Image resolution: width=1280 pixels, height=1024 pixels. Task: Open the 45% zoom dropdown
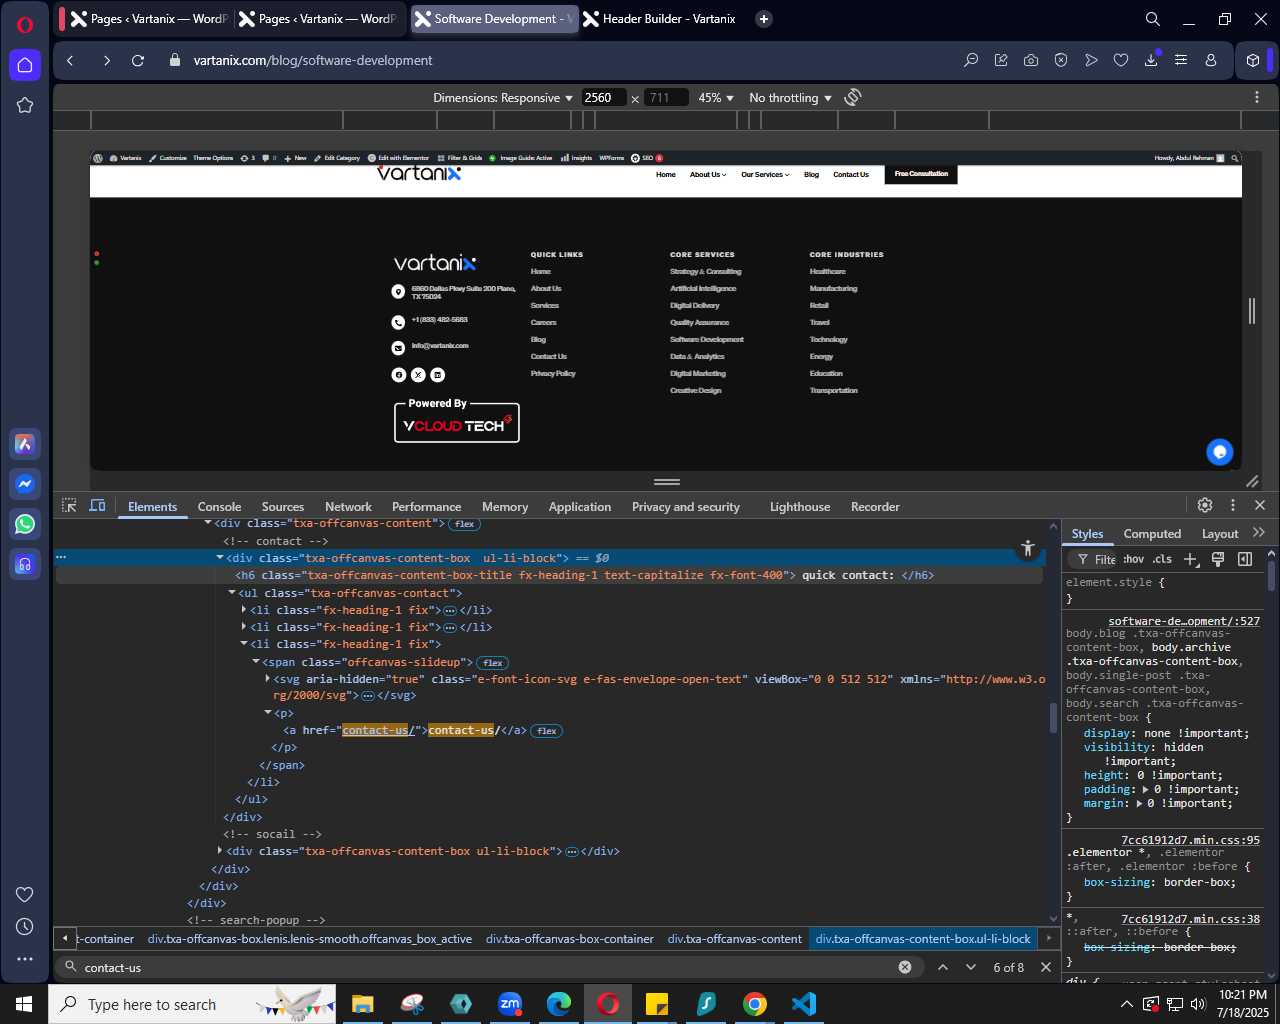click(716, 98)
